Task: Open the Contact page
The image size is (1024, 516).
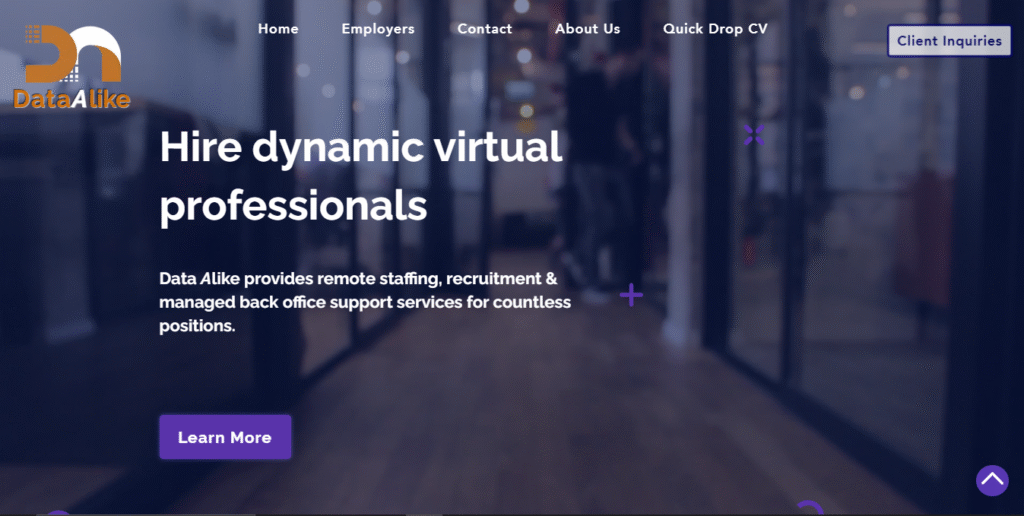Action: point(485,29)
